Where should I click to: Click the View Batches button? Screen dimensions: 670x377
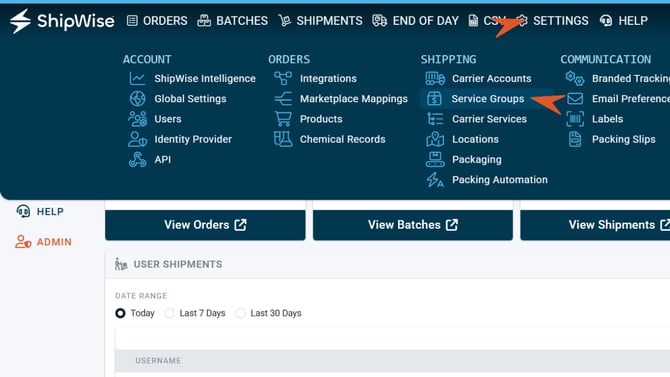click(413, 225)
